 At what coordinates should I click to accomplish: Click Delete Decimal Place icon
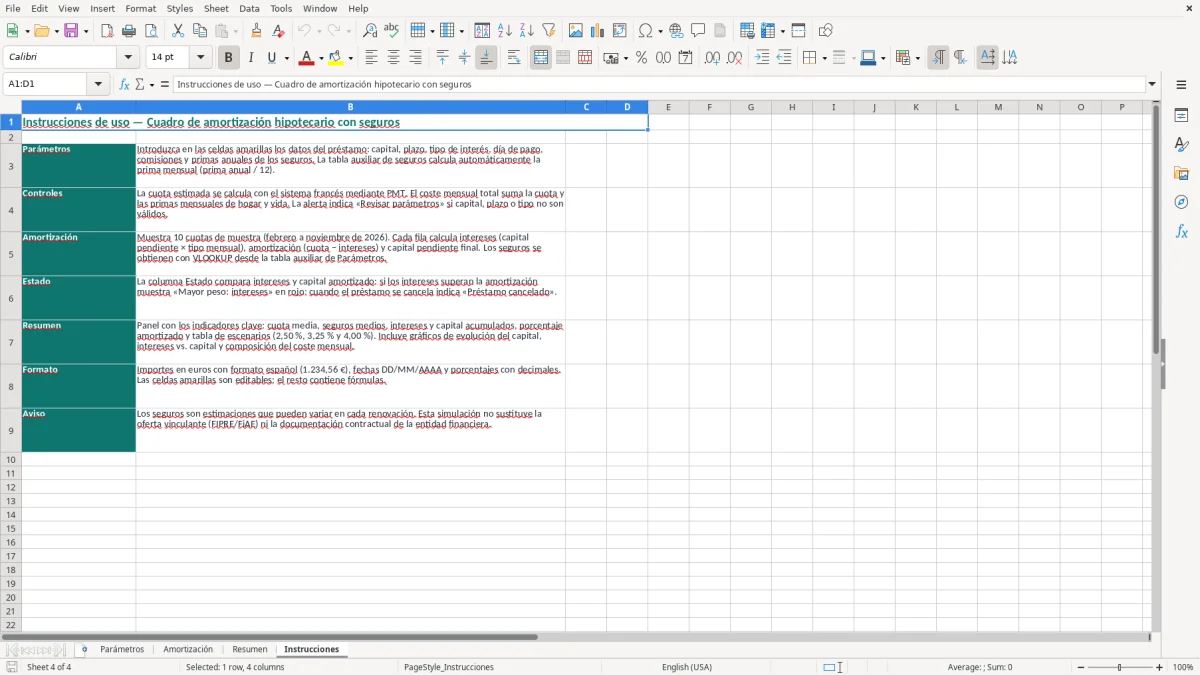735,58
